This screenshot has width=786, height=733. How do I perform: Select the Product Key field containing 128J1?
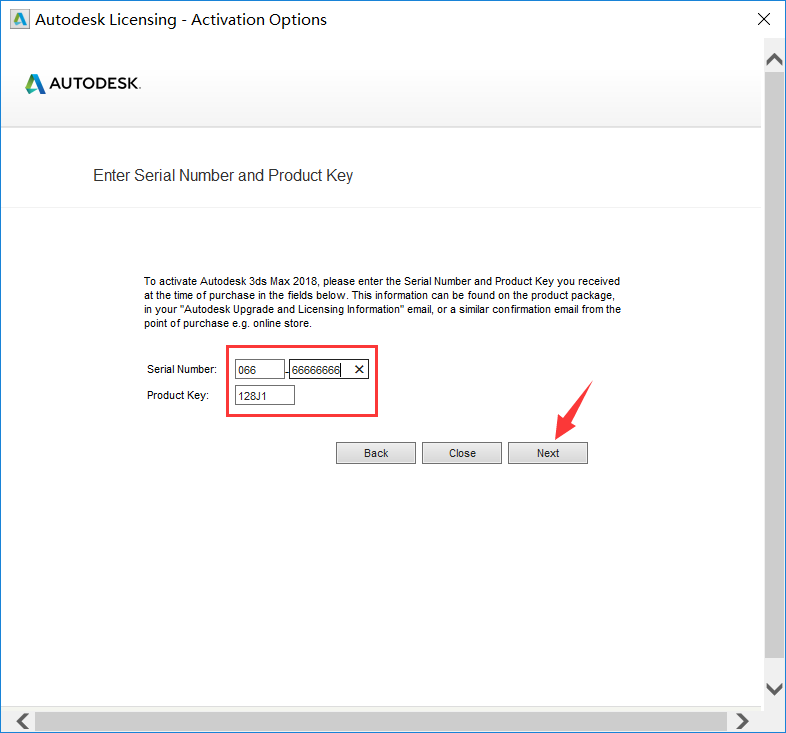(x=264, y=396)
